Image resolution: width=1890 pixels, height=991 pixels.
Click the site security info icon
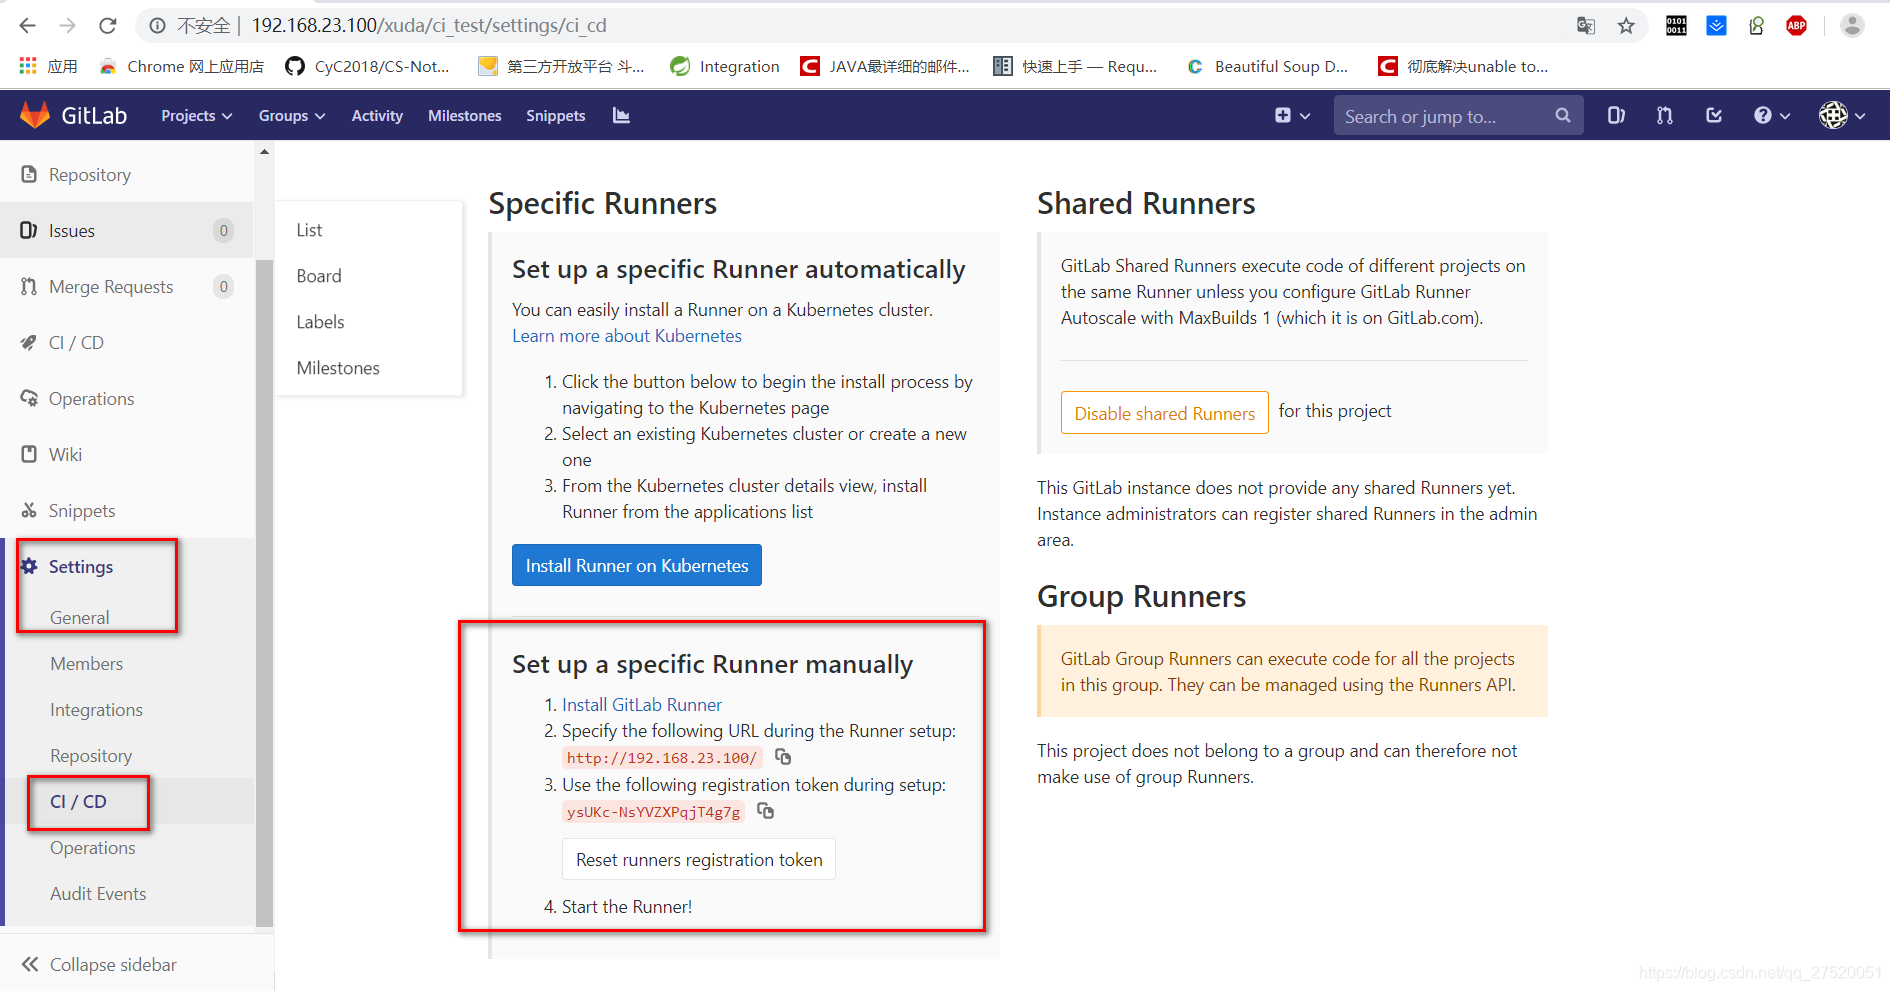157,26
